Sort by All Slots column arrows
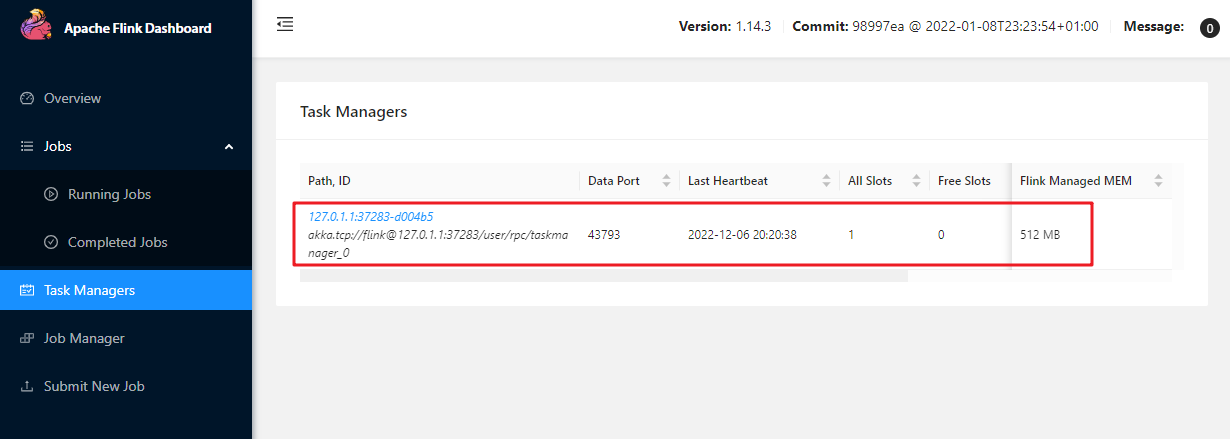Image resolution: width=1230 pixels, height=439 pixels. coord(915,181)
